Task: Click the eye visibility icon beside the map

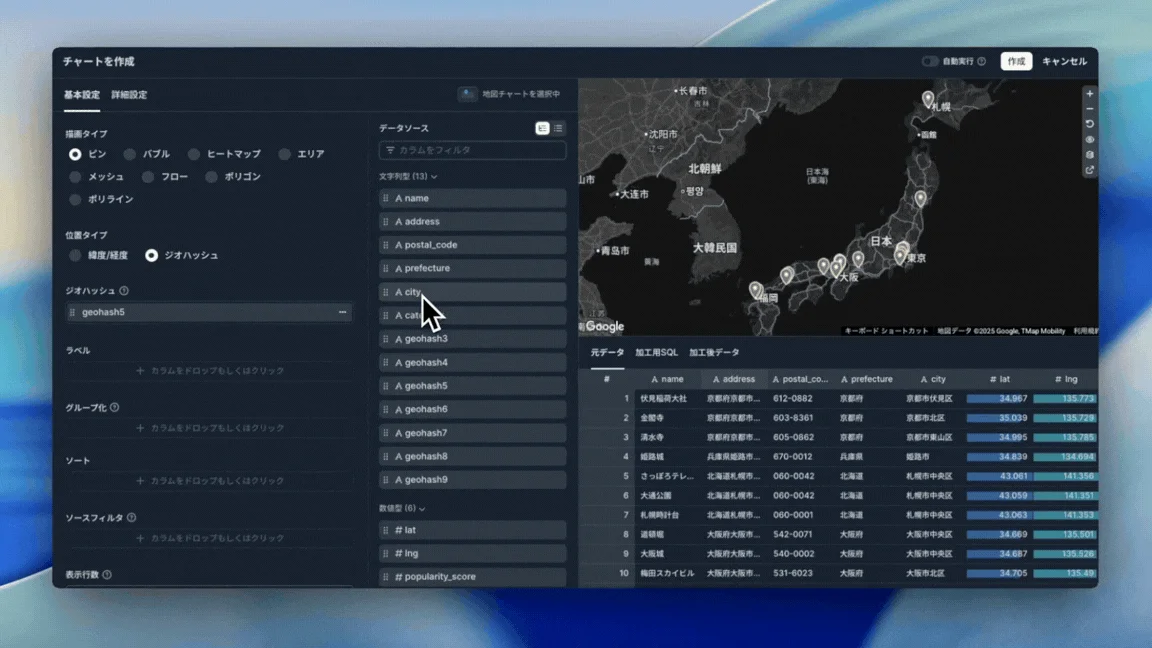Action: click(1088, 139)
